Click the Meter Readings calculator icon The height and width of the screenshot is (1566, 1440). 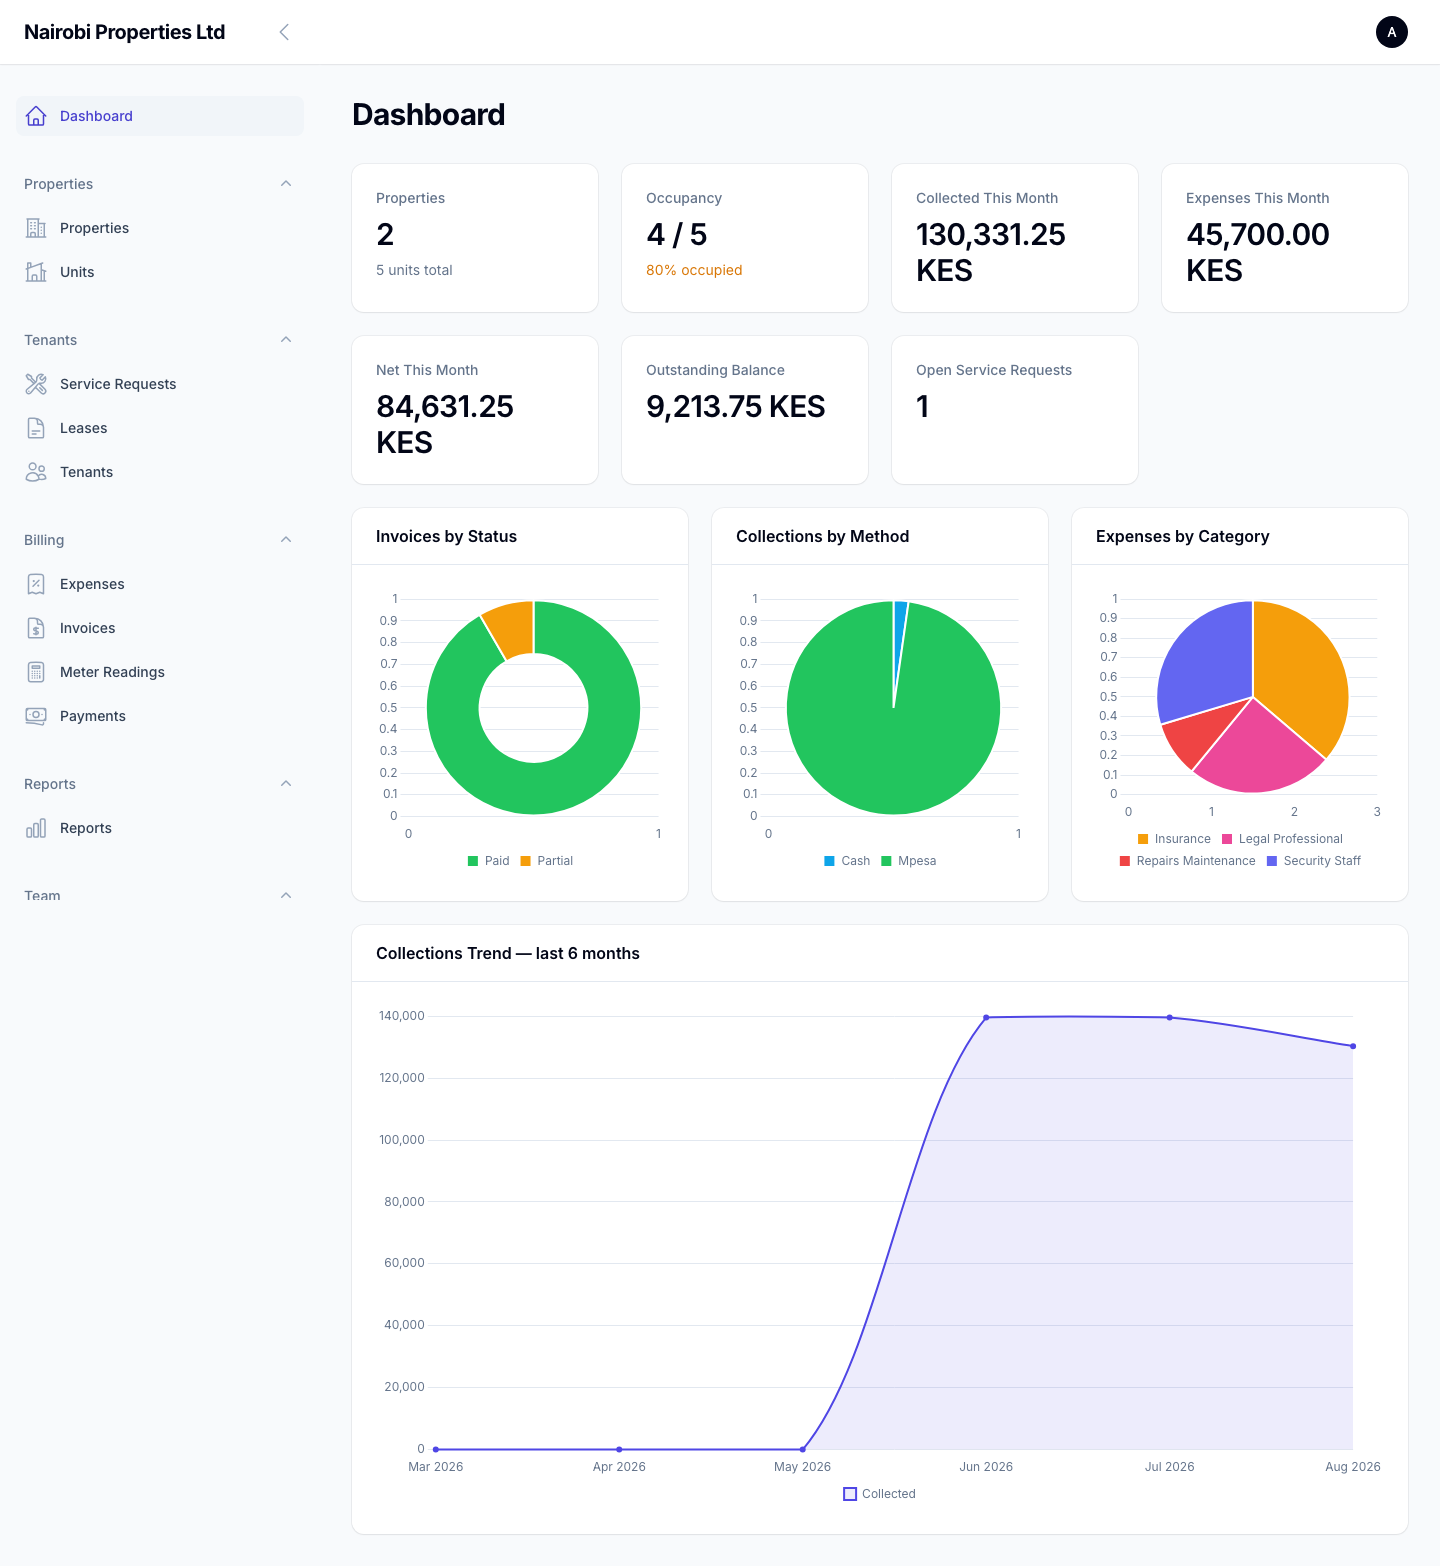click(x=36, y=672)
